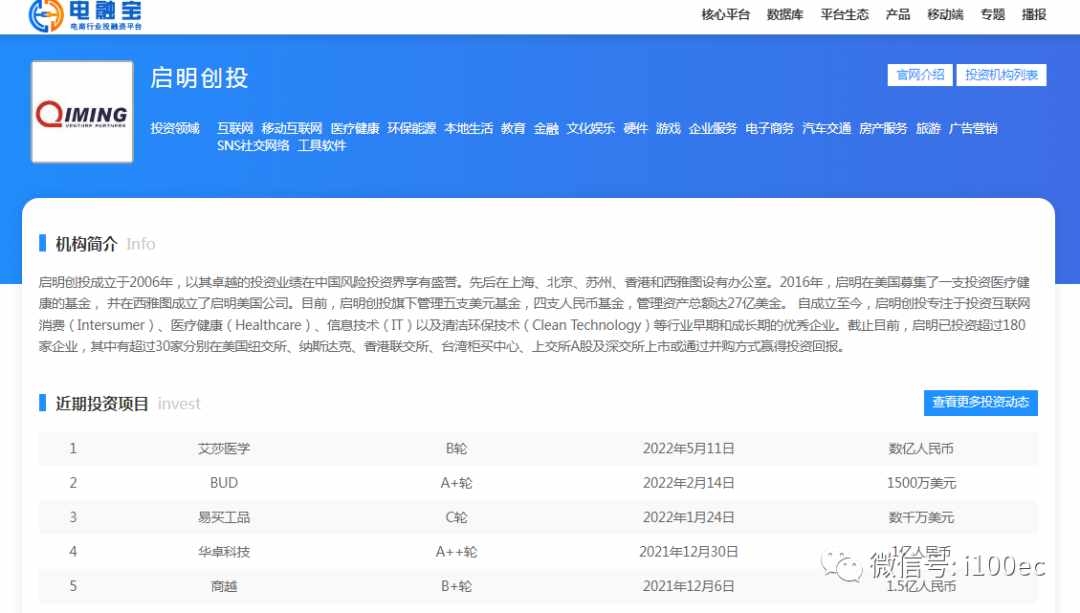
Task: Open the 投资机构列表 button
Action: [x=1001, y=75]
